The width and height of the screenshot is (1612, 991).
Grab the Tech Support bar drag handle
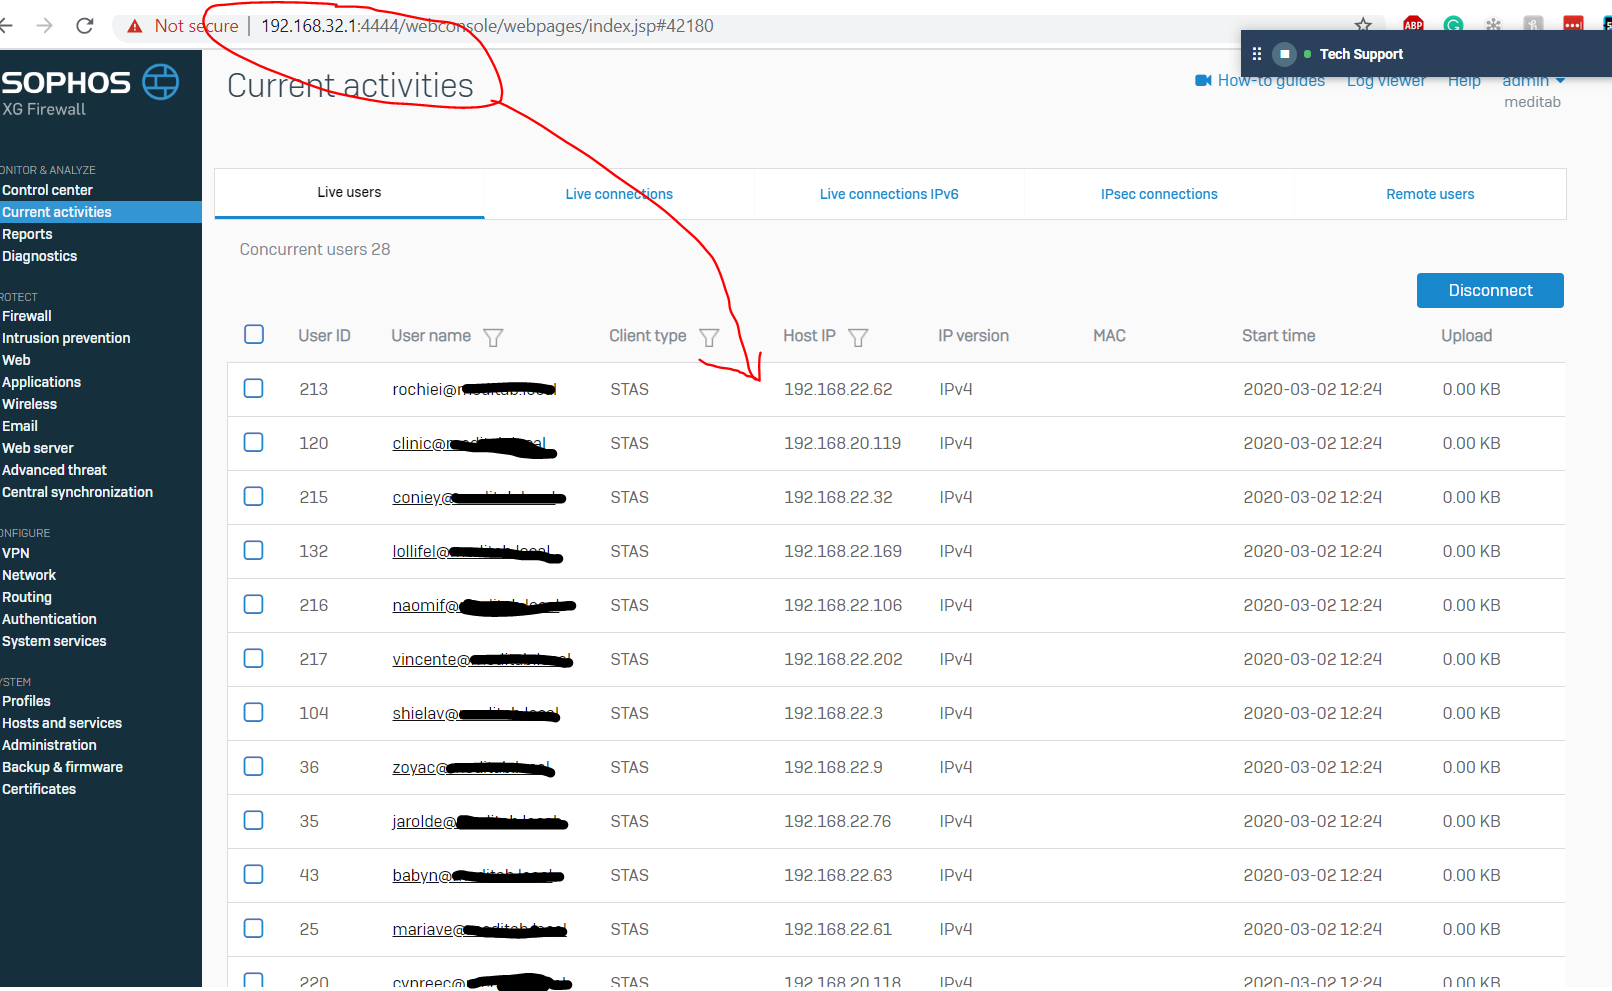[1257, 54]
